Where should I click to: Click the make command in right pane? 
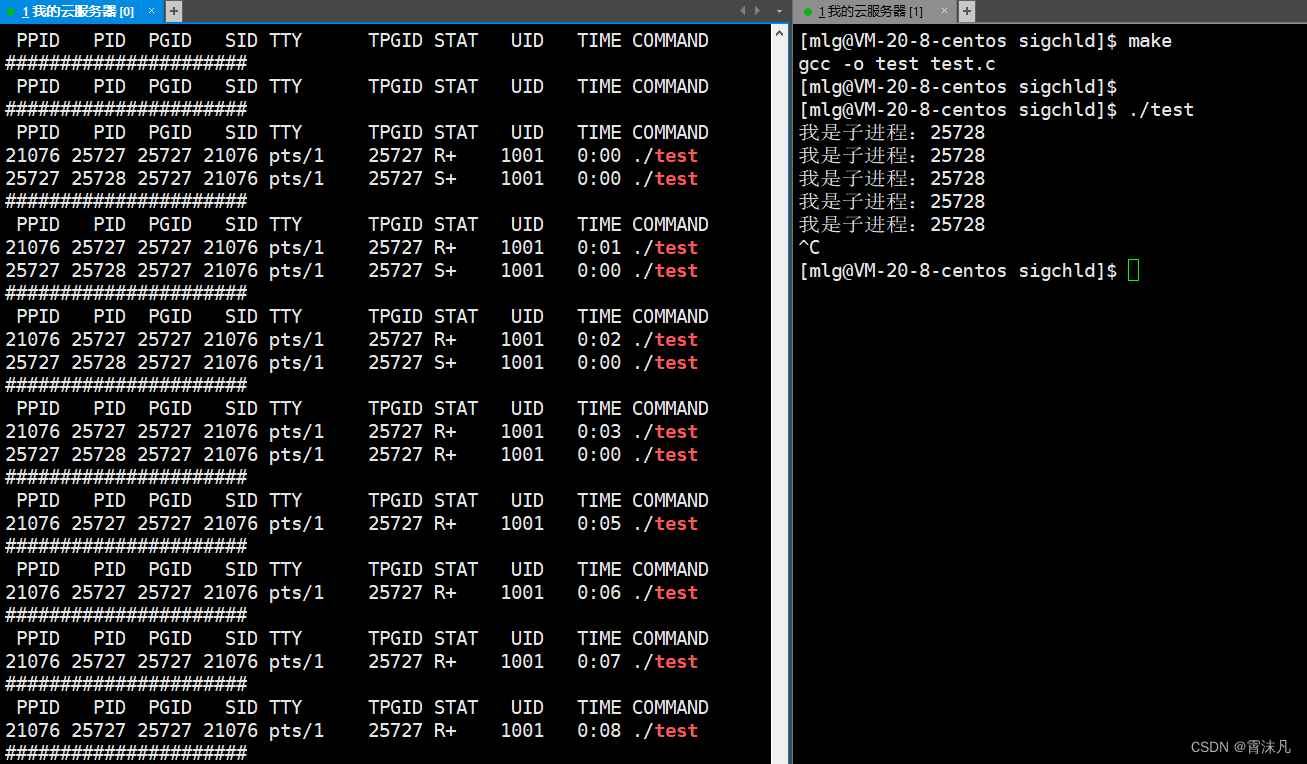pyautogui.click(x=1149, y=40)
